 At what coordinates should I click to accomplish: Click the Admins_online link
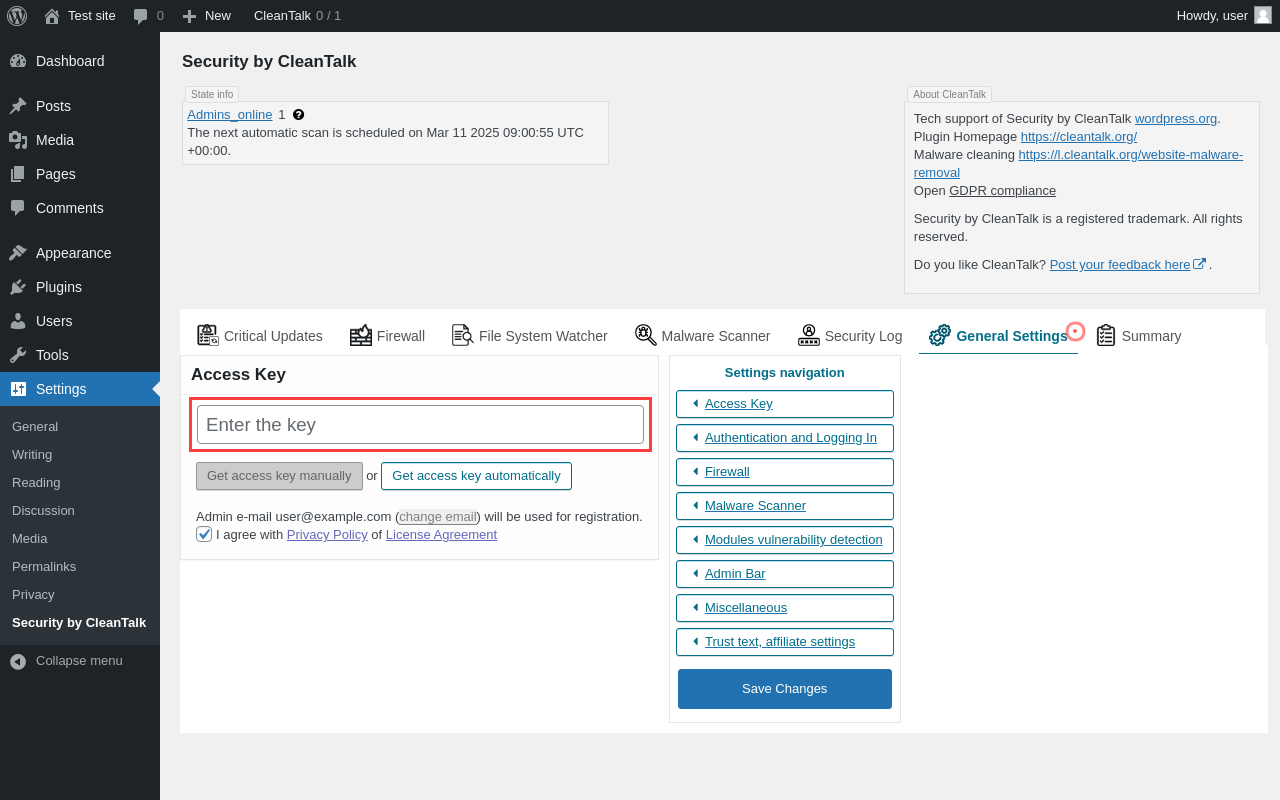(229, 114)
